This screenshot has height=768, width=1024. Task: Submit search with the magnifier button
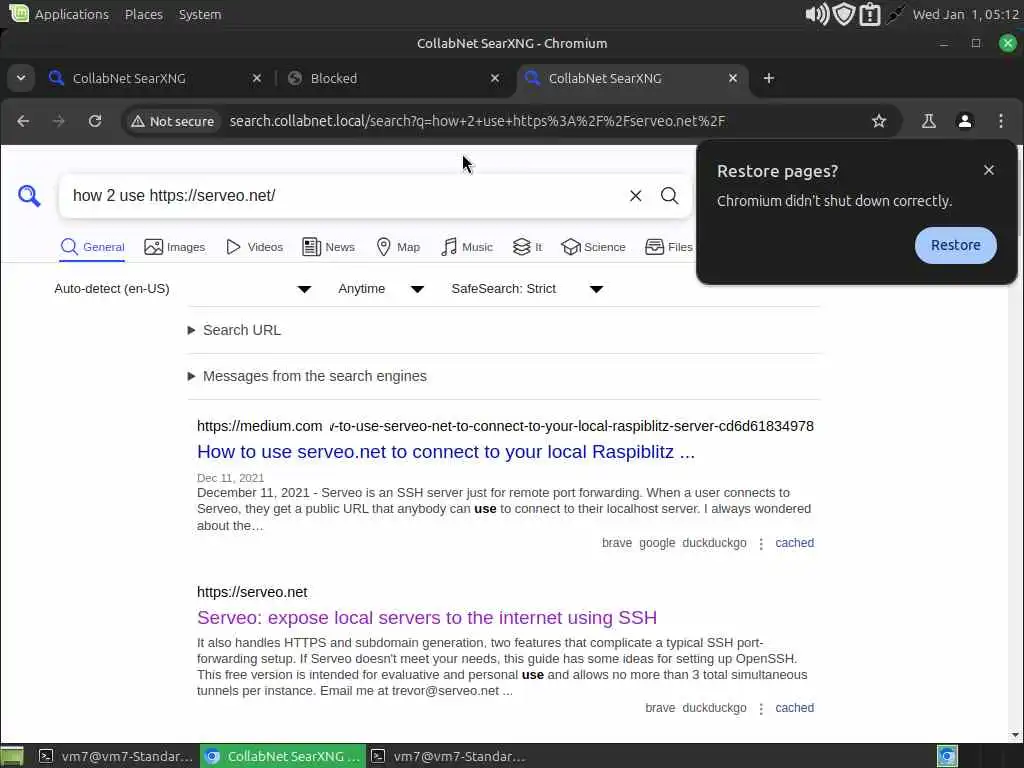pos(669,195)
